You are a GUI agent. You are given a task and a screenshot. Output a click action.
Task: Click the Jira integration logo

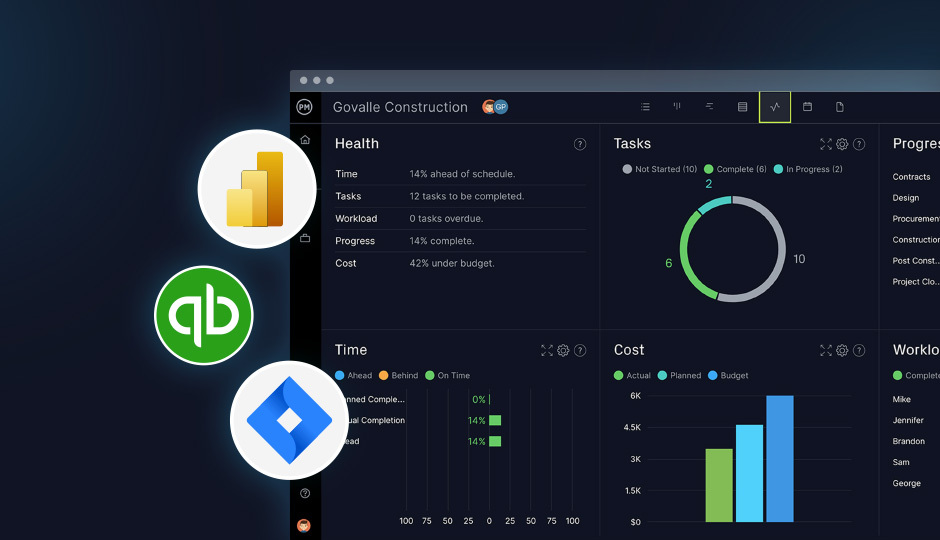coord(289,420)
